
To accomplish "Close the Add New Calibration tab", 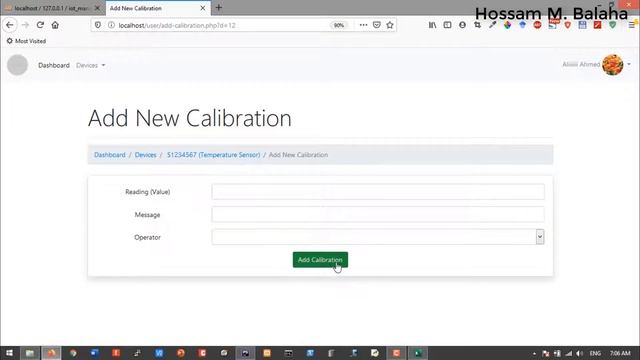I will point(202,8).
